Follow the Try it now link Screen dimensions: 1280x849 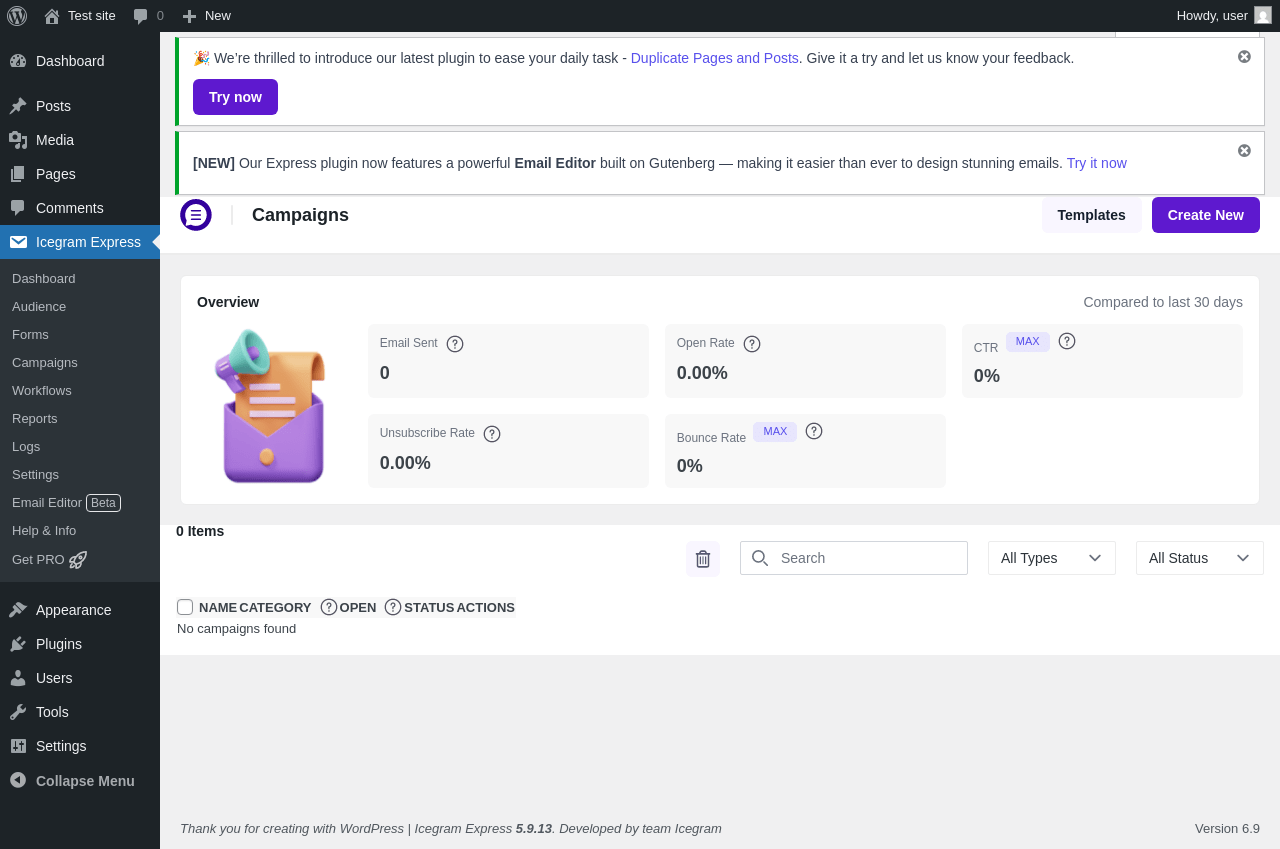coord(1096,163)
